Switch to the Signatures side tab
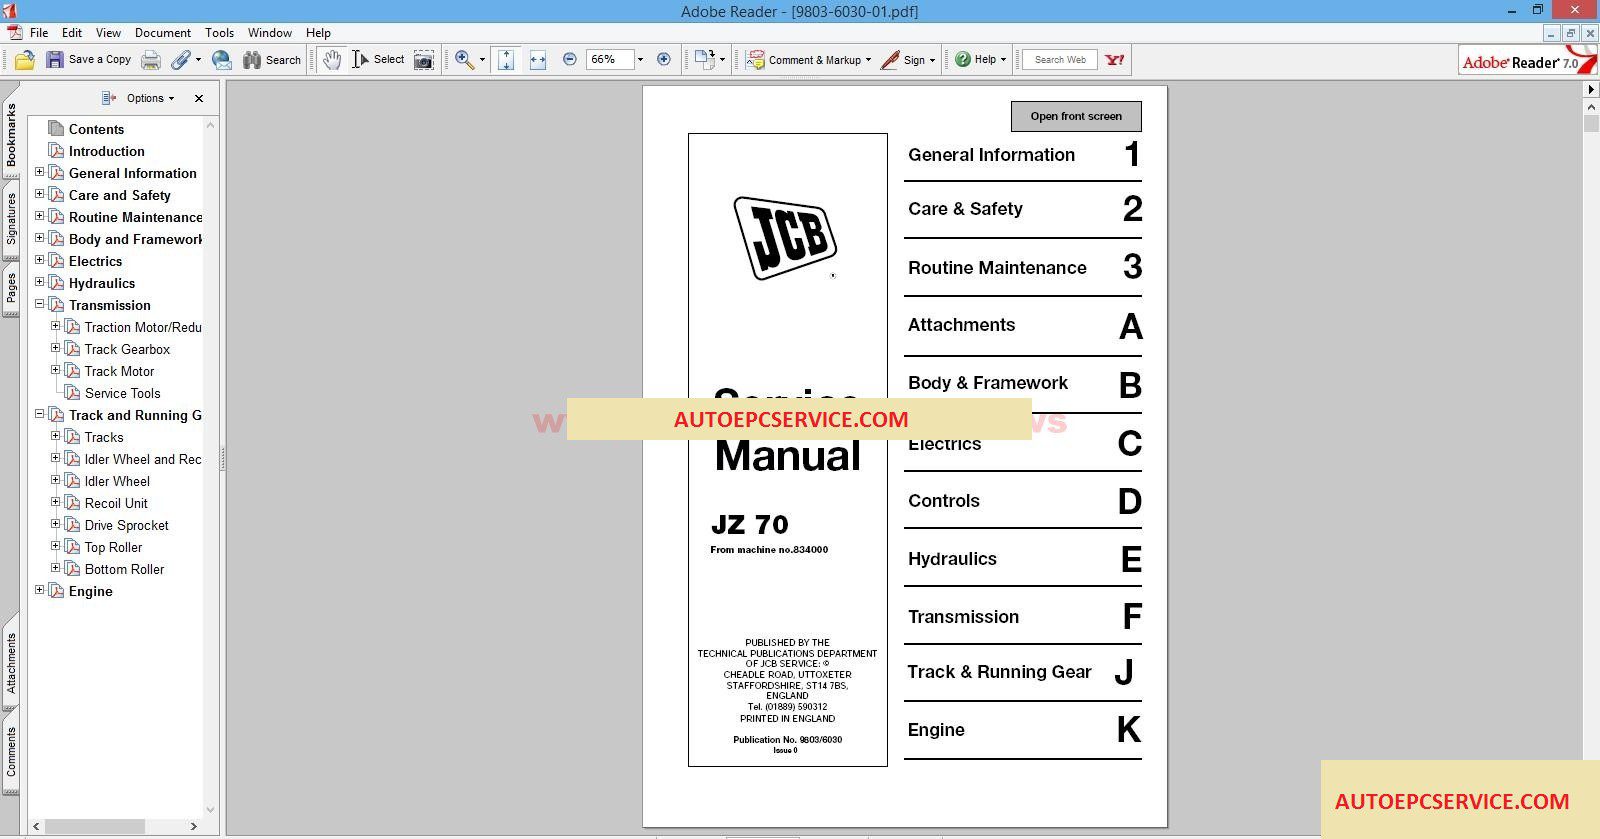Screen dimensions: 1600x839 (11, 219)
